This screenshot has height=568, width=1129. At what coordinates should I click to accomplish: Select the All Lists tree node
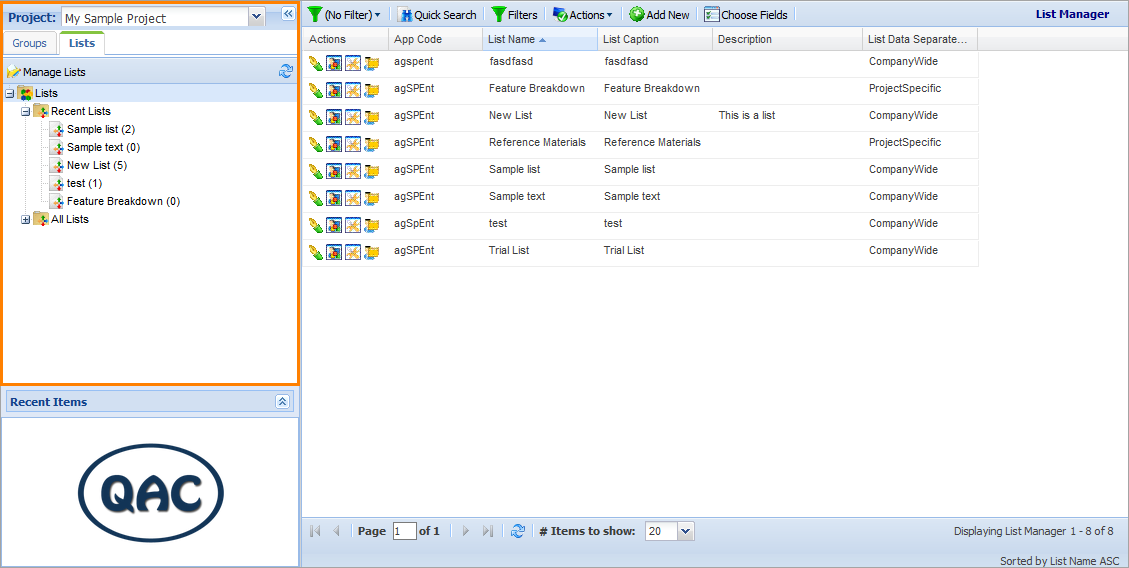pos(70,220)
